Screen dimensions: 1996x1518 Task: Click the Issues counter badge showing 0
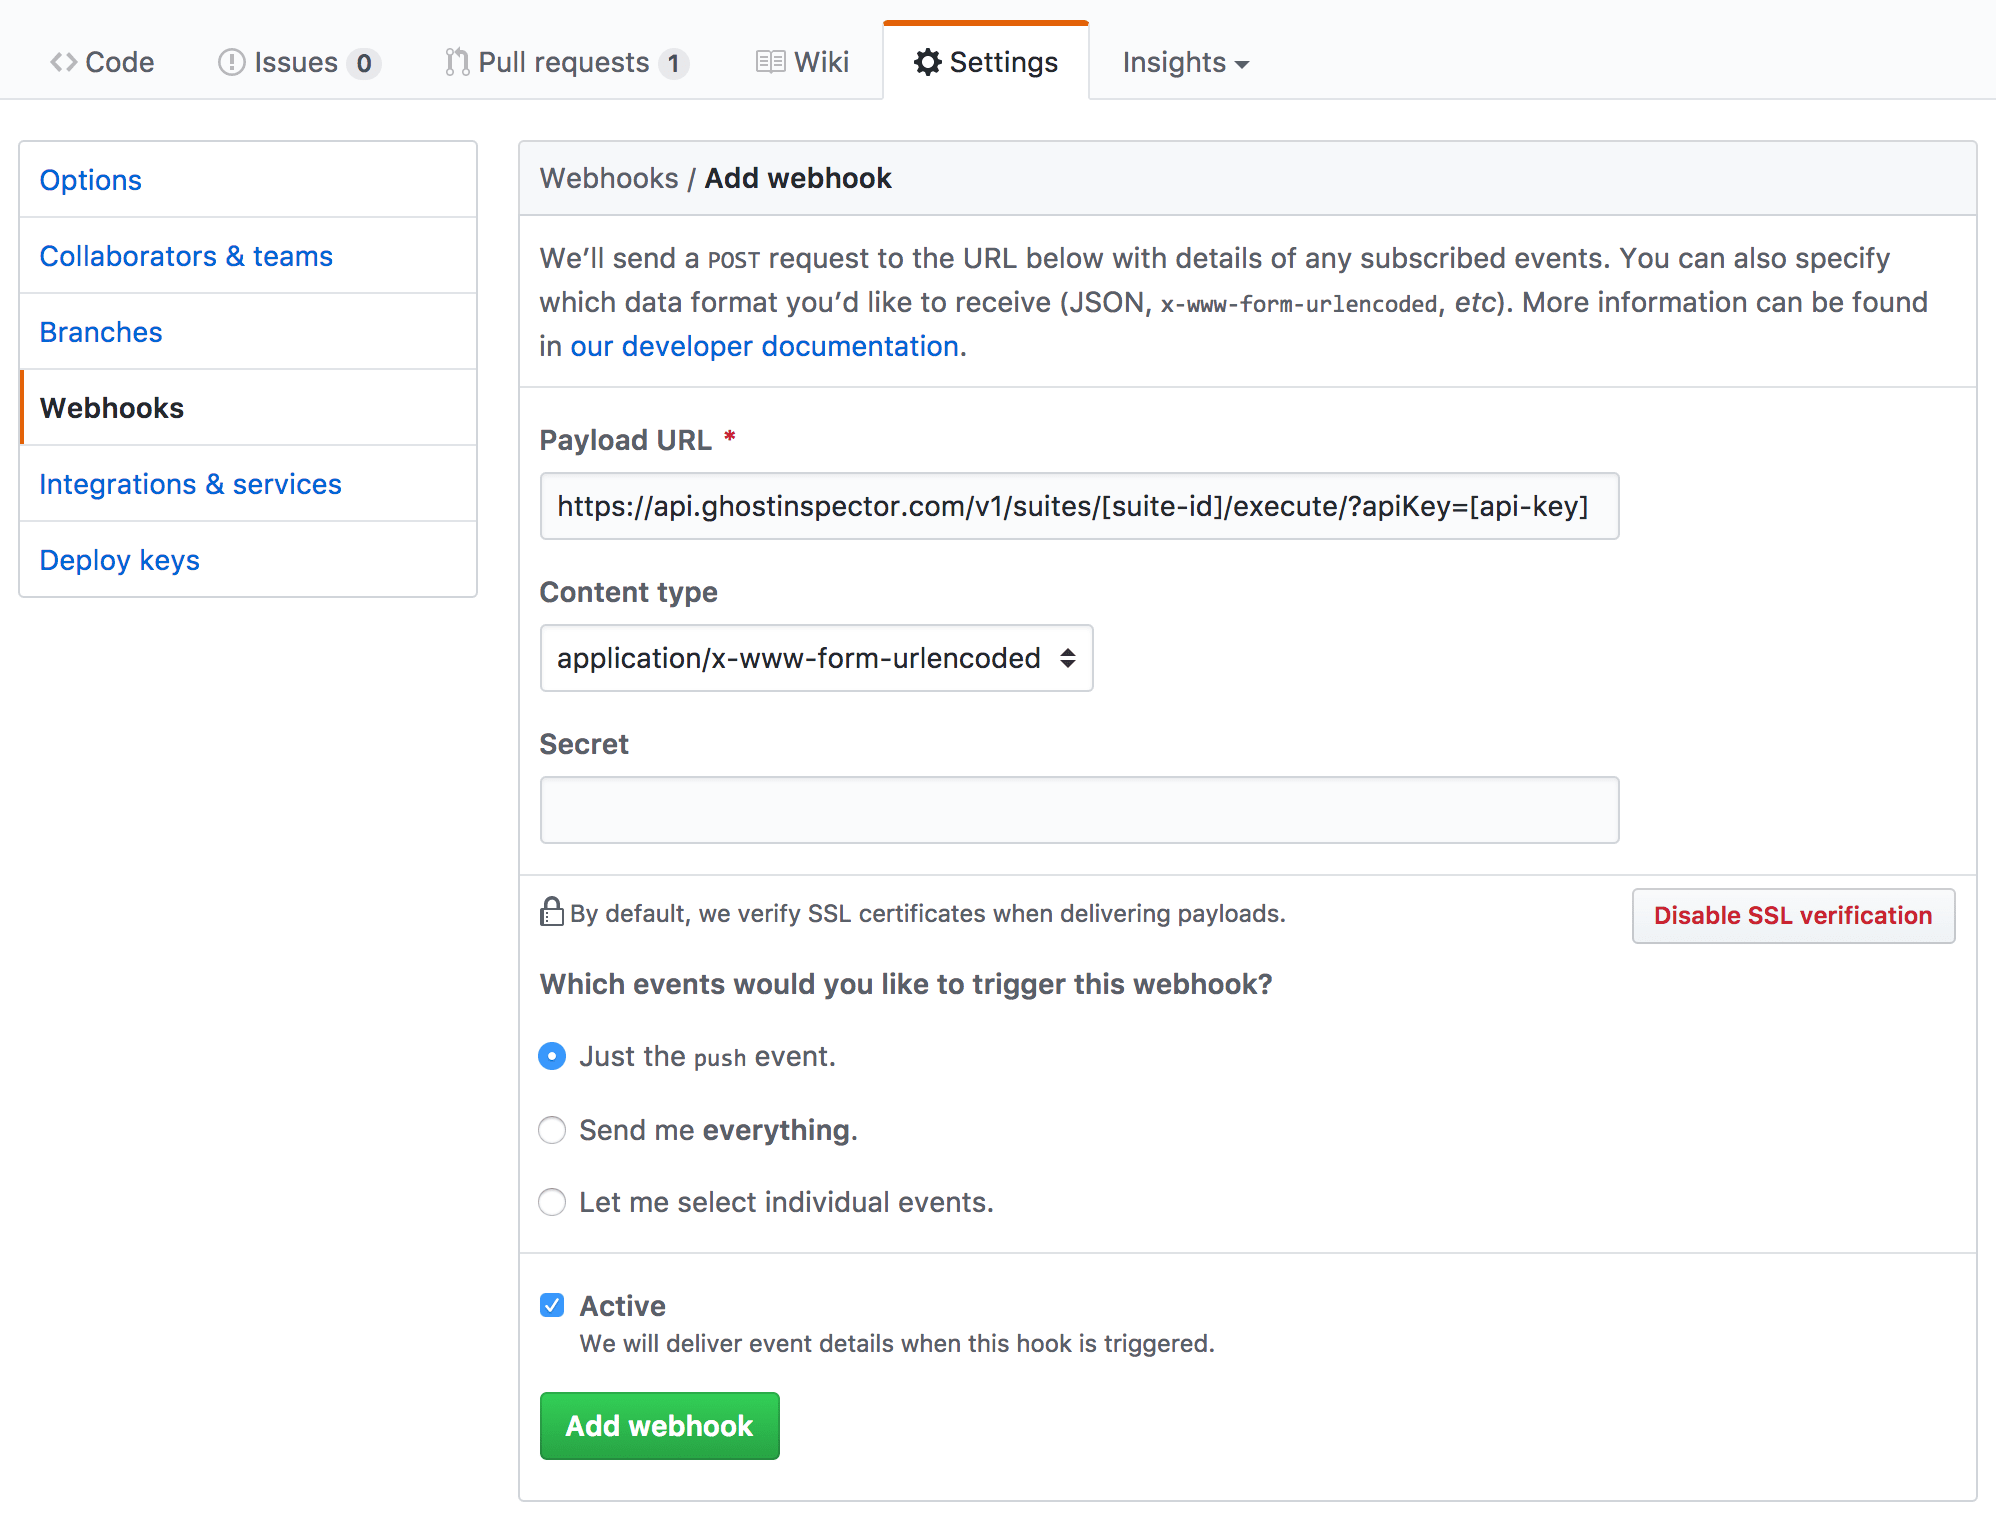click(x=366, y=62)
